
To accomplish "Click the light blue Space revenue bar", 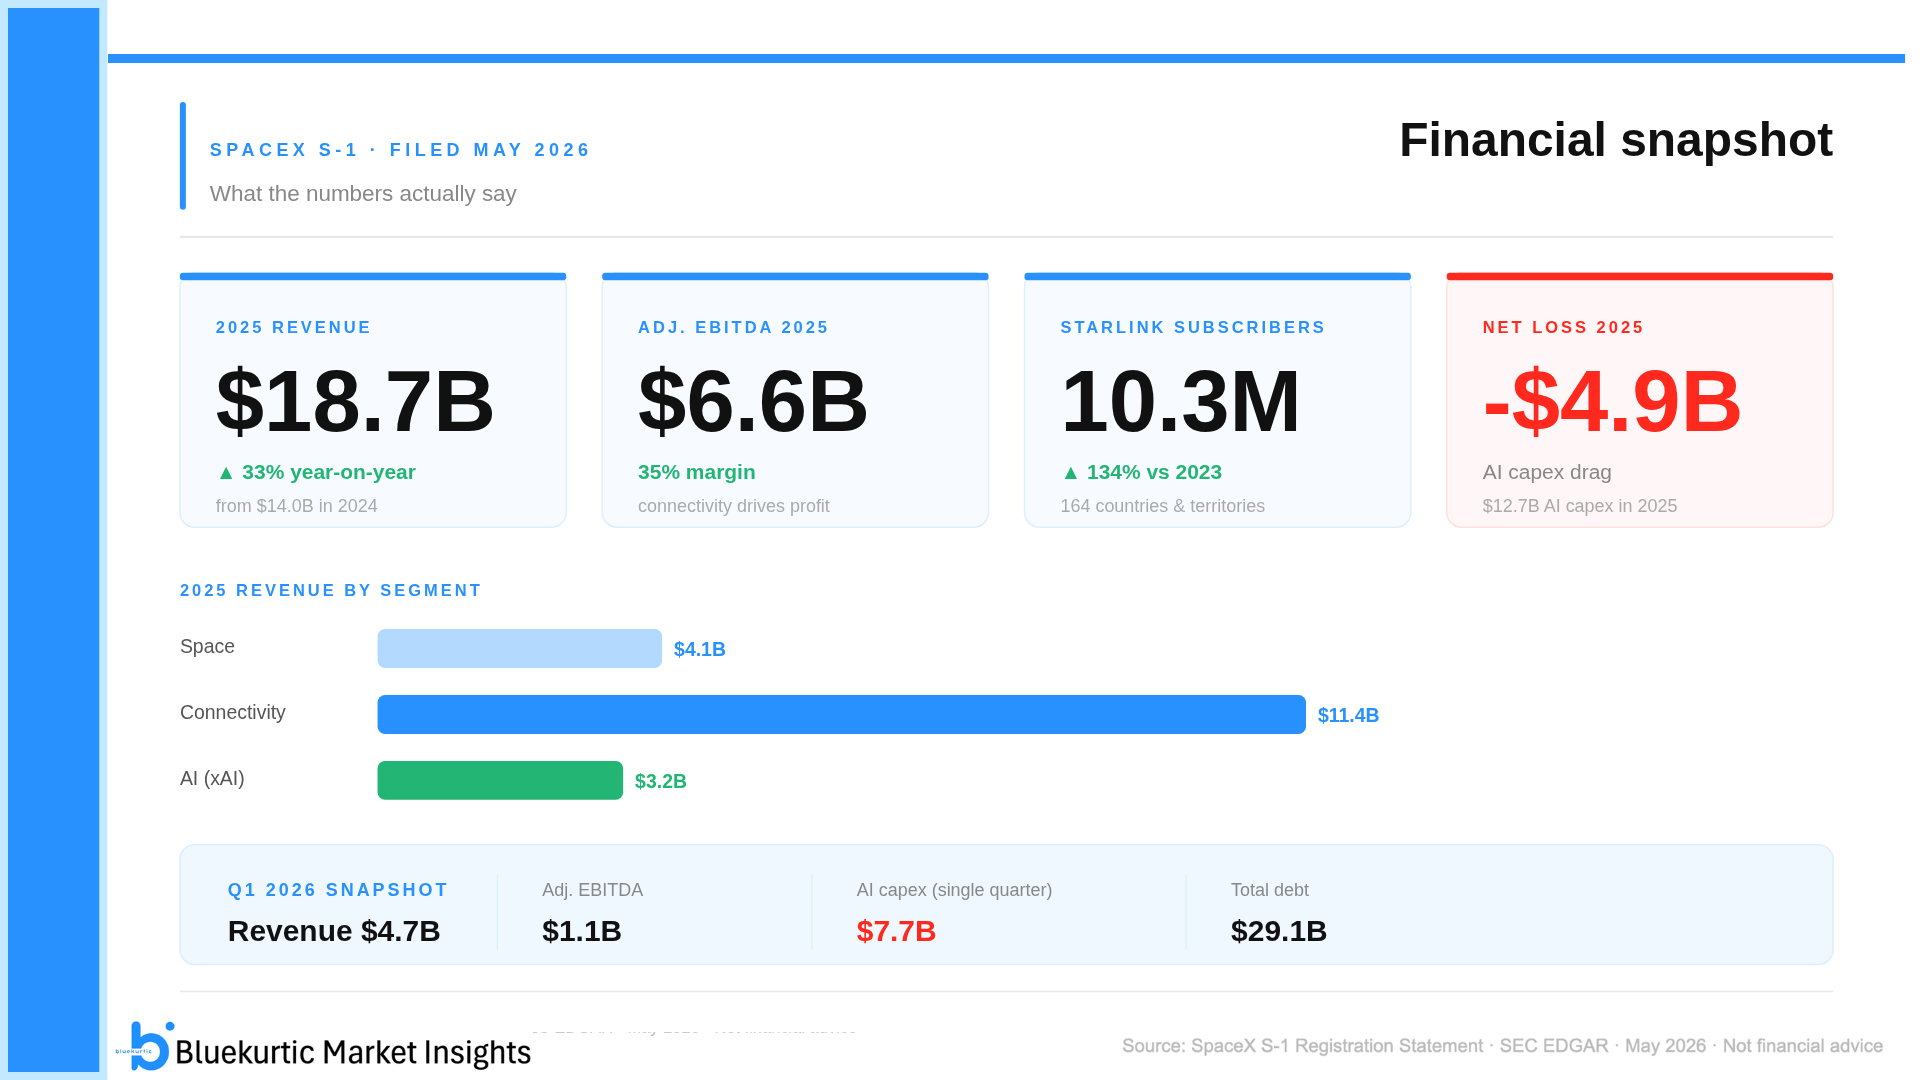I will (519, 648).
